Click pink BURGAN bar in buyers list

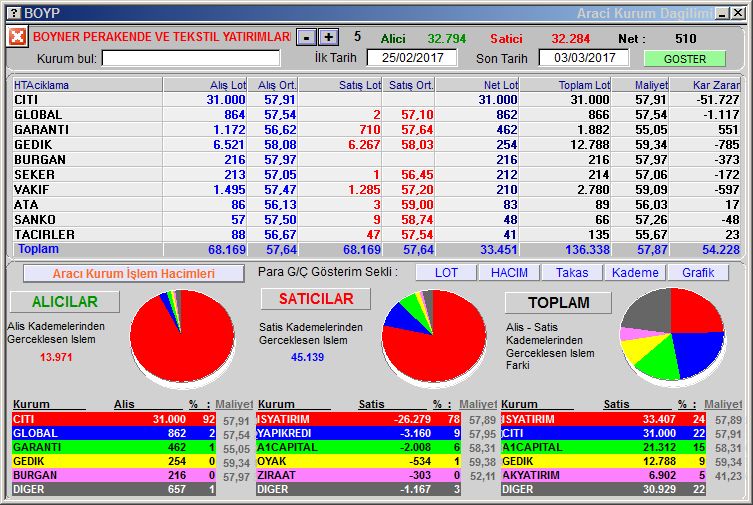(x=114, y=475)
